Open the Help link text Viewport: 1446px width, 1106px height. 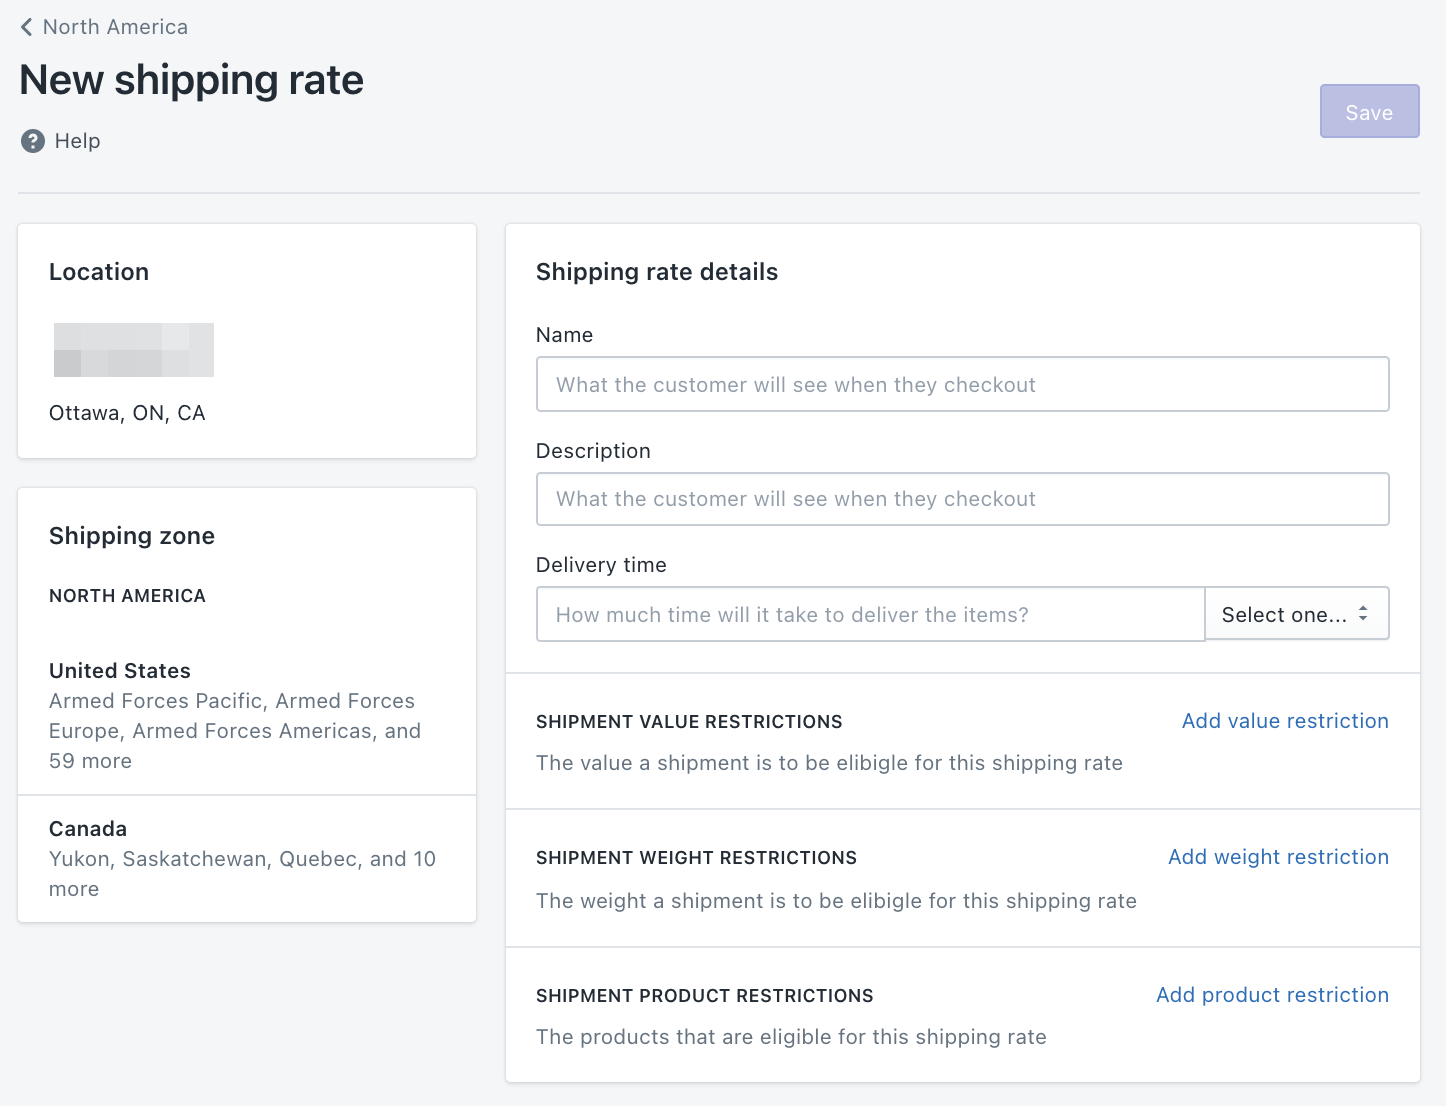click(x=77, y=141)
